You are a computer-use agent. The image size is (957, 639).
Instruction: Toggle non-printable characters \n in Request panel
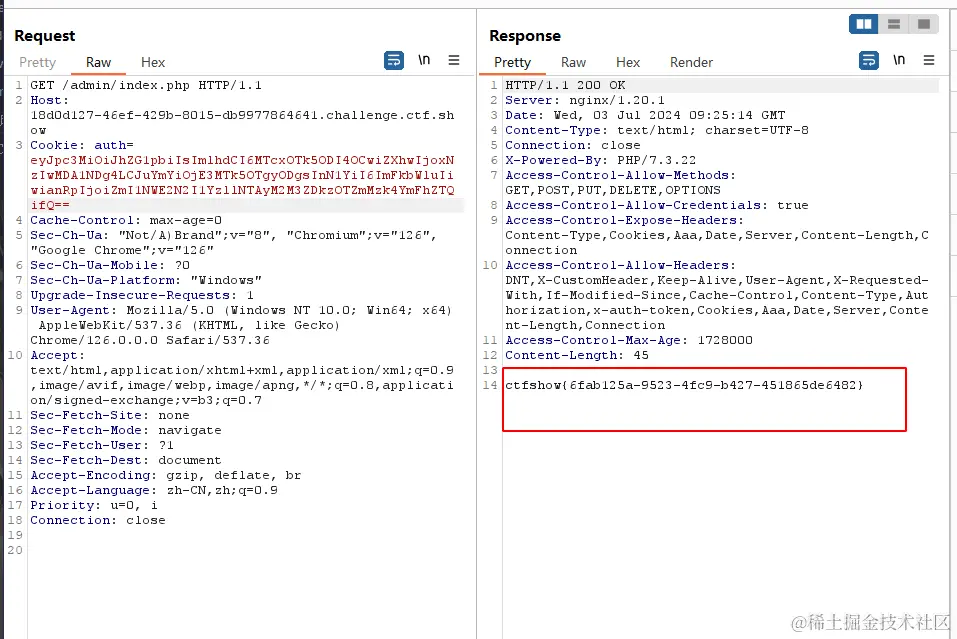(424, 60)
